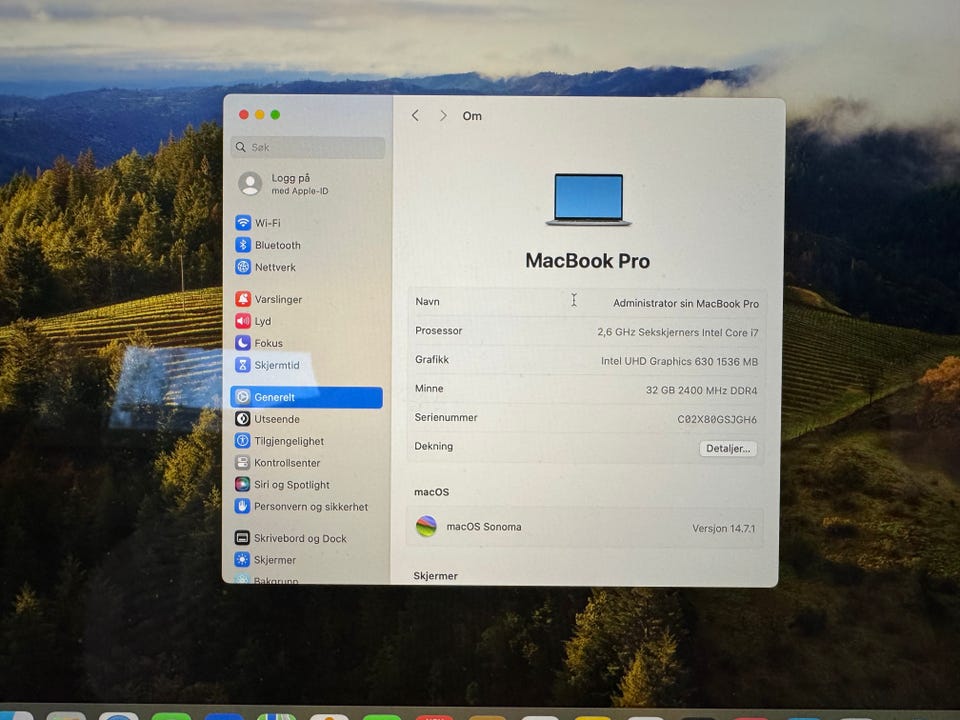Click the macOS Sonoma label
Screen dimensions: 960x720
point(484,527)
